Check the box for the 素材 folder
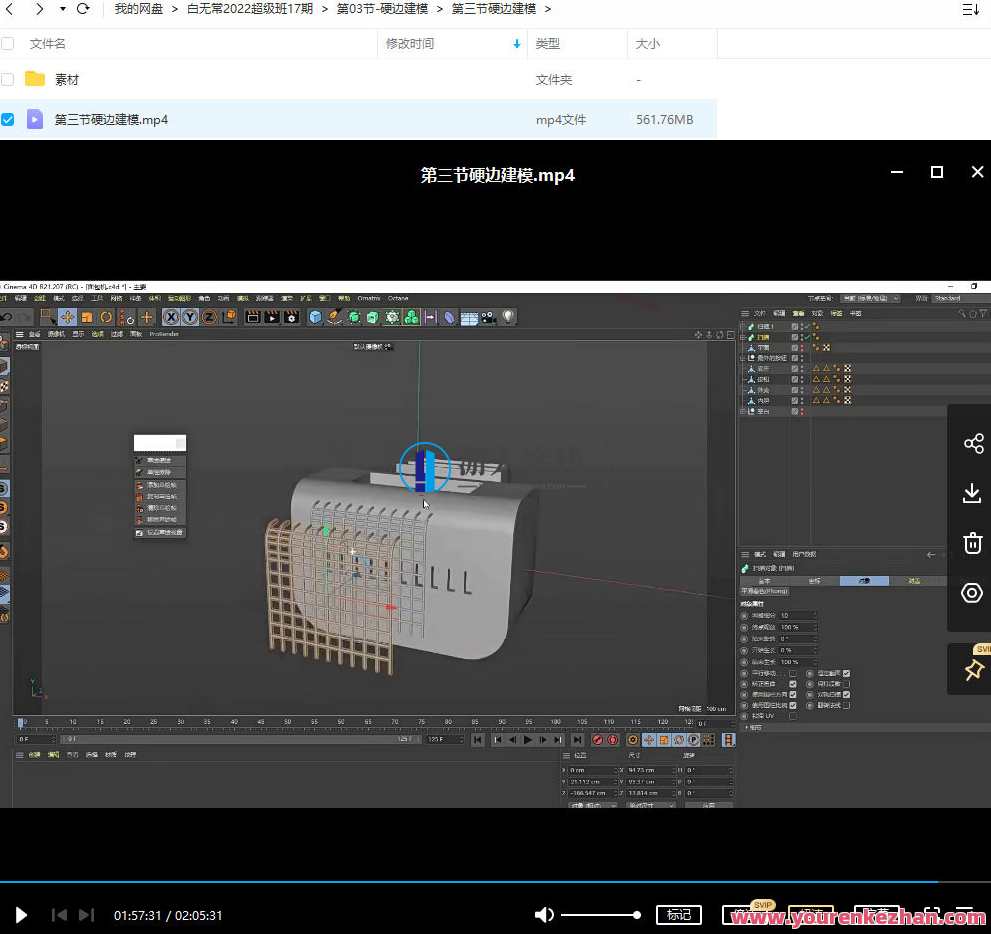Screen dimensions: 991x934 click(x=8, y=79)
